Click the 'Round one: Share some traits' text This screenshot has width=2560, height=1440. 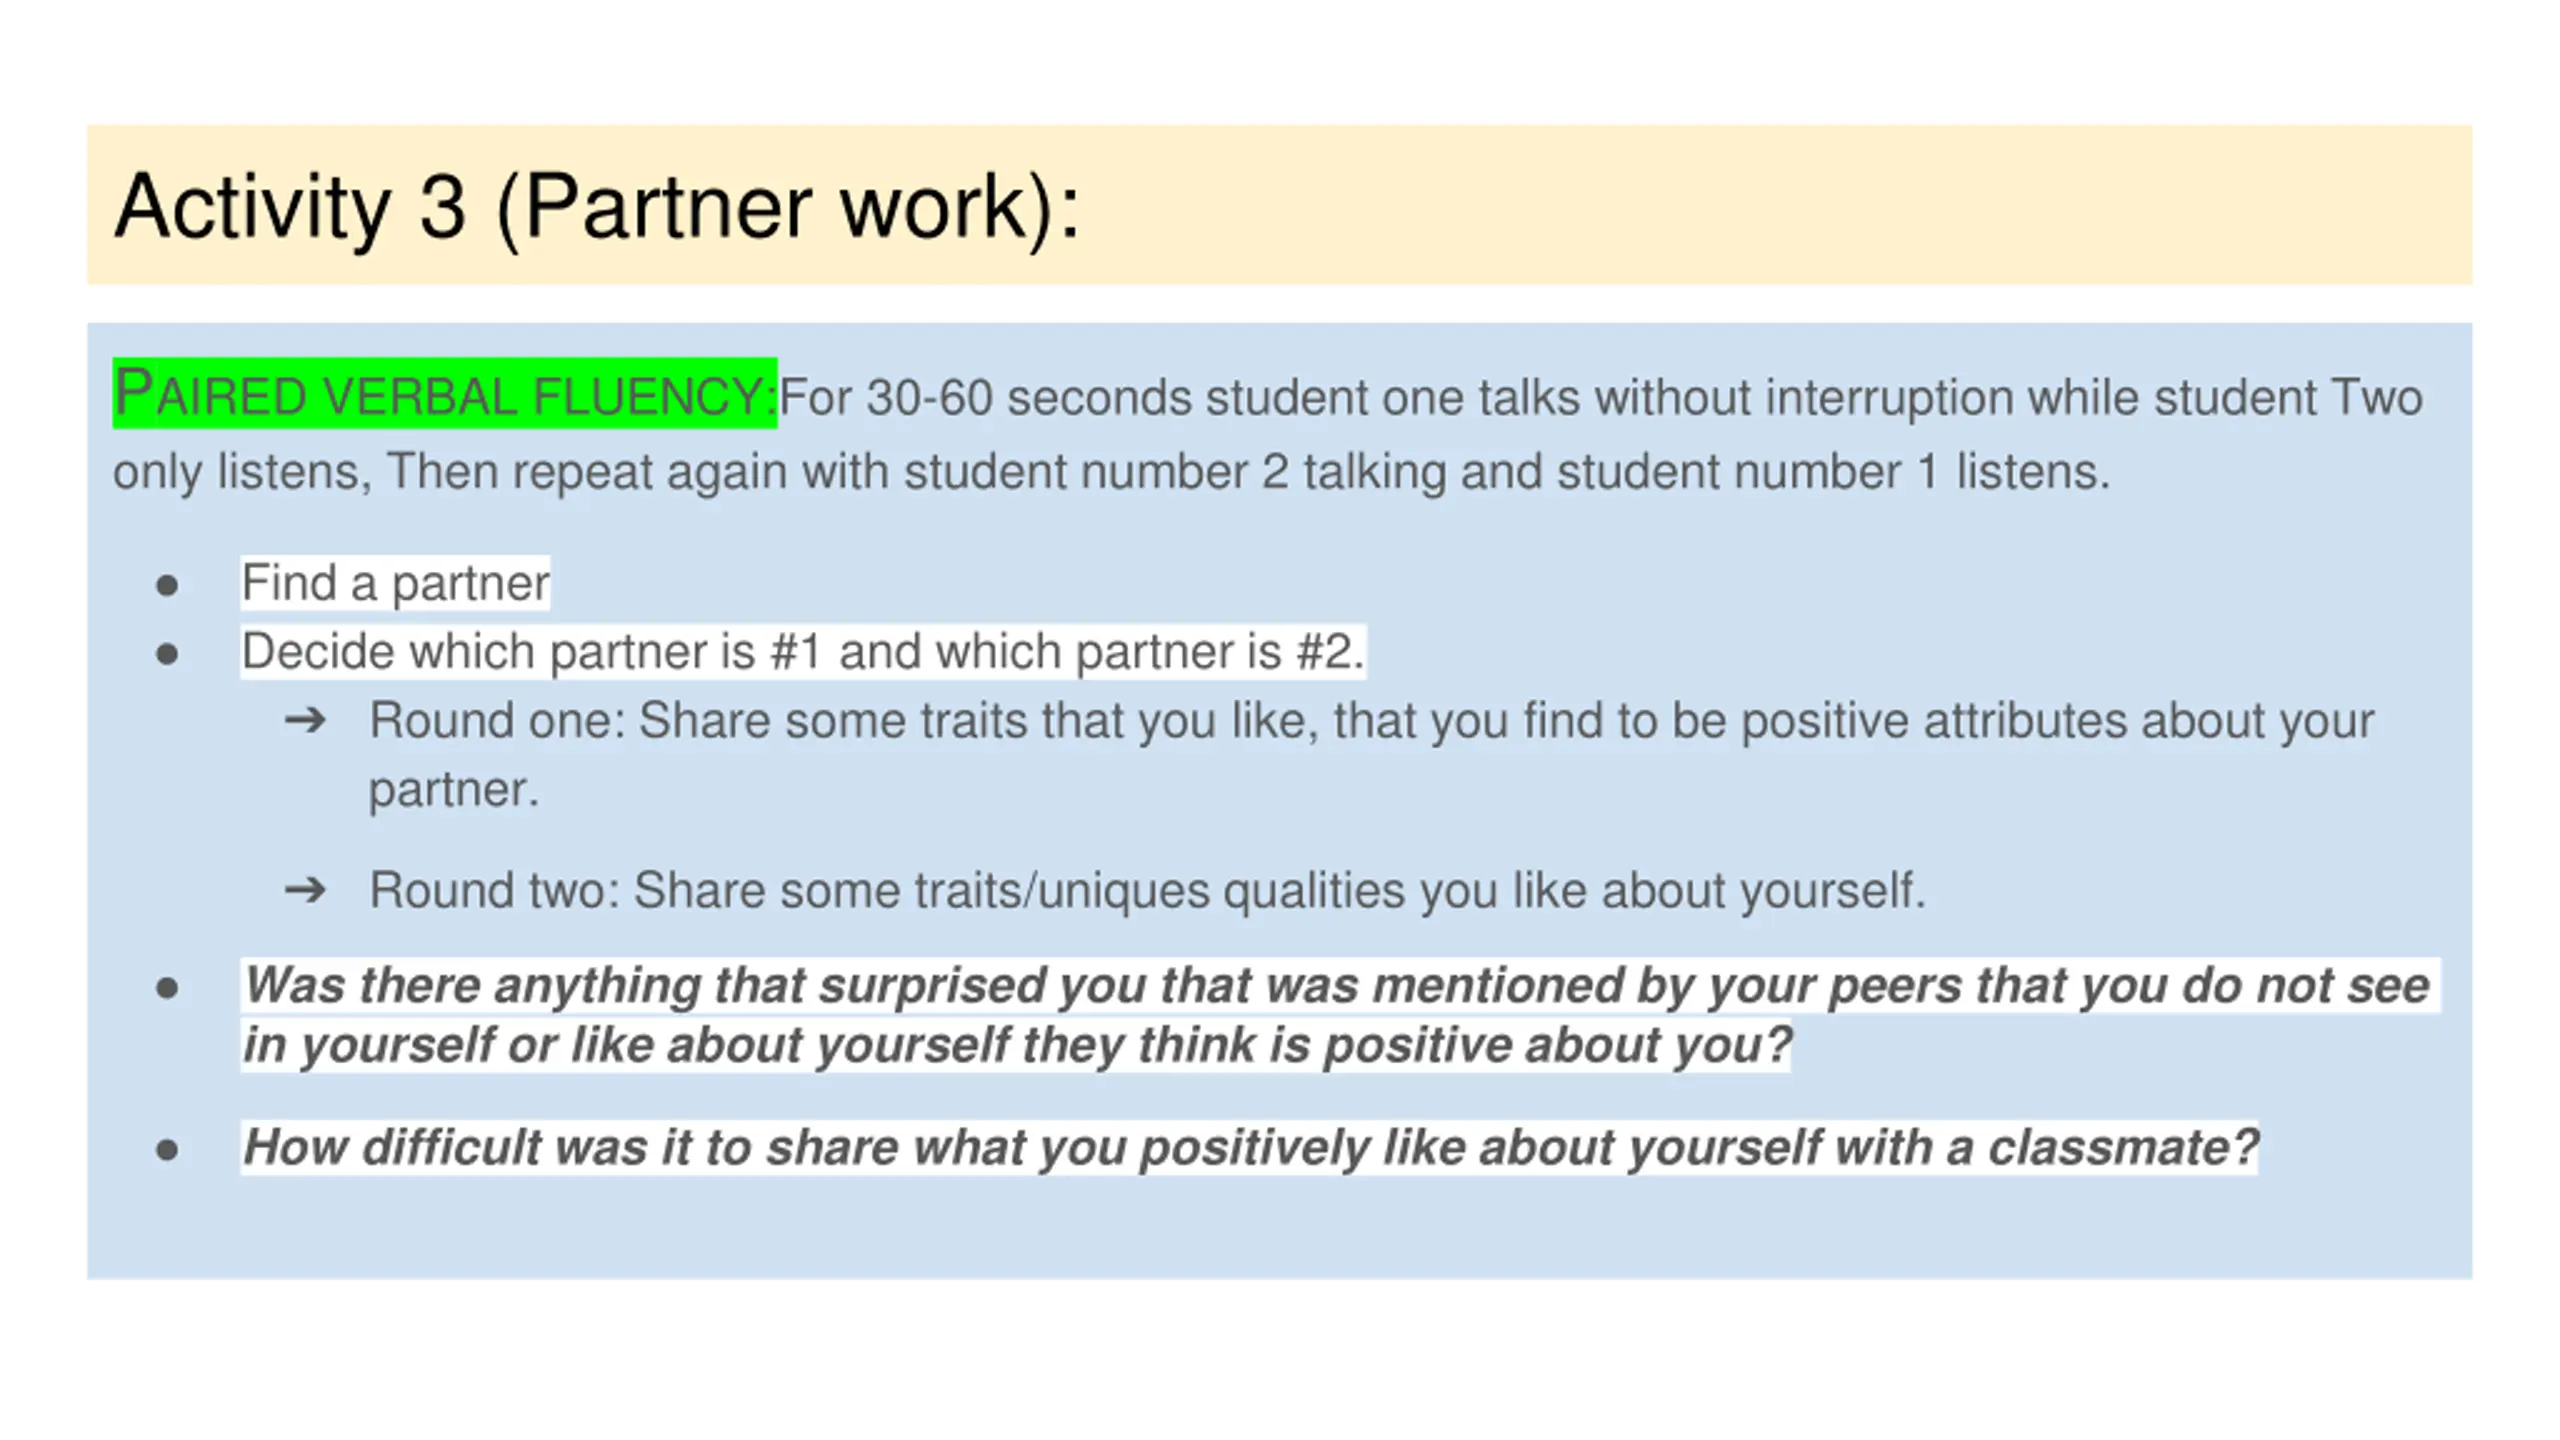(1371, 720)
